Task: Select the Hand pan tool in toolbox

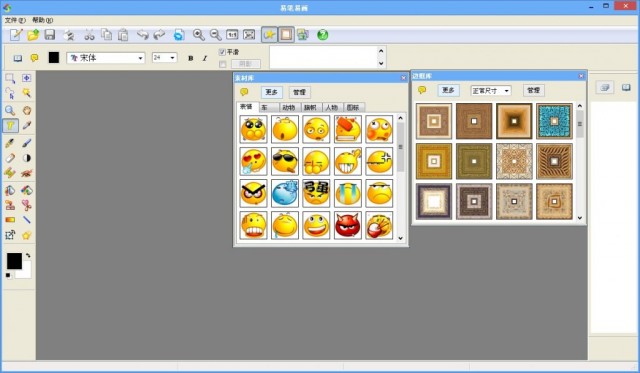Action: click(27, 110)
